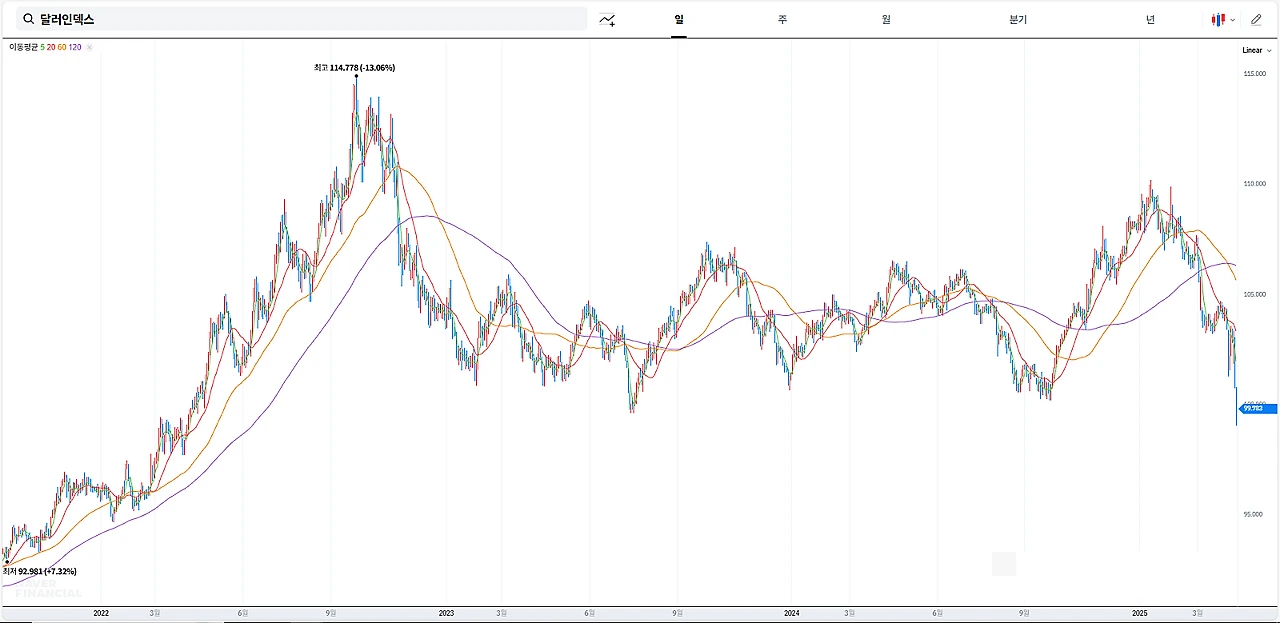
Task: Click the 95.000 price axis label
Action: (x=1254, y=514)
